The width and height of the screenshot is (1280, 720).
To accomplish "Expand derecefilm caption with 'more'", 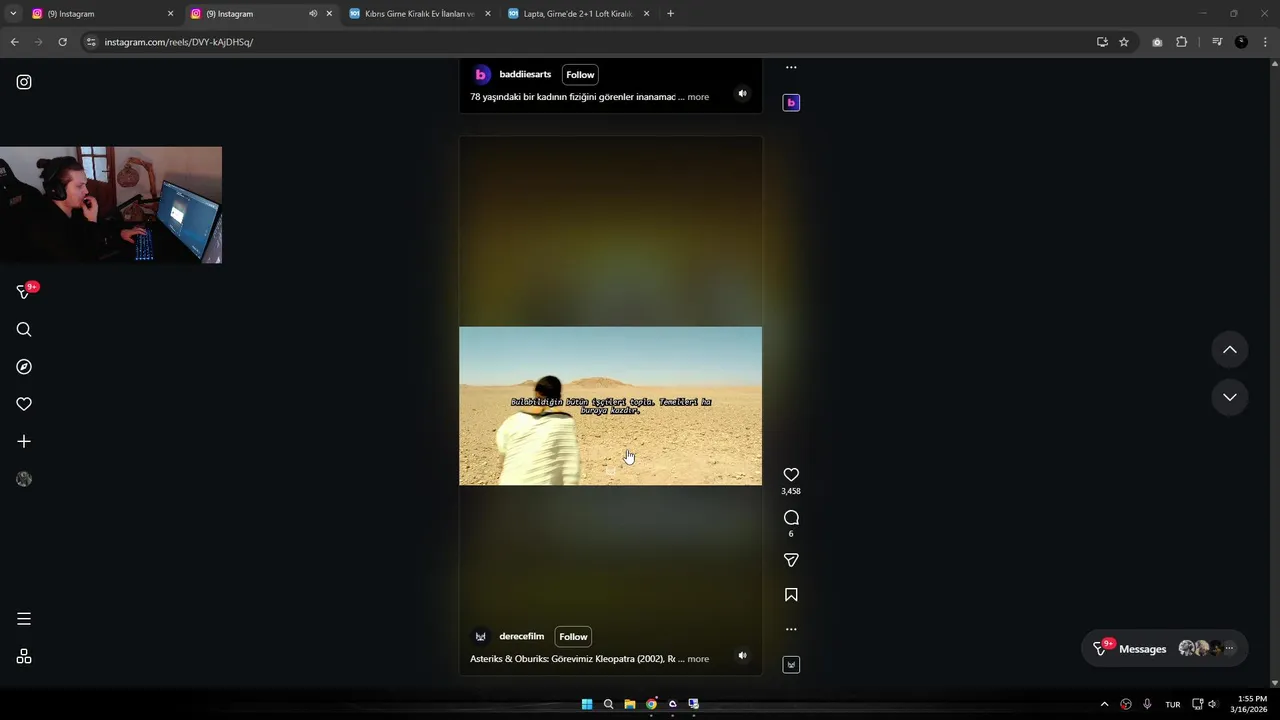I will (698, 659).
